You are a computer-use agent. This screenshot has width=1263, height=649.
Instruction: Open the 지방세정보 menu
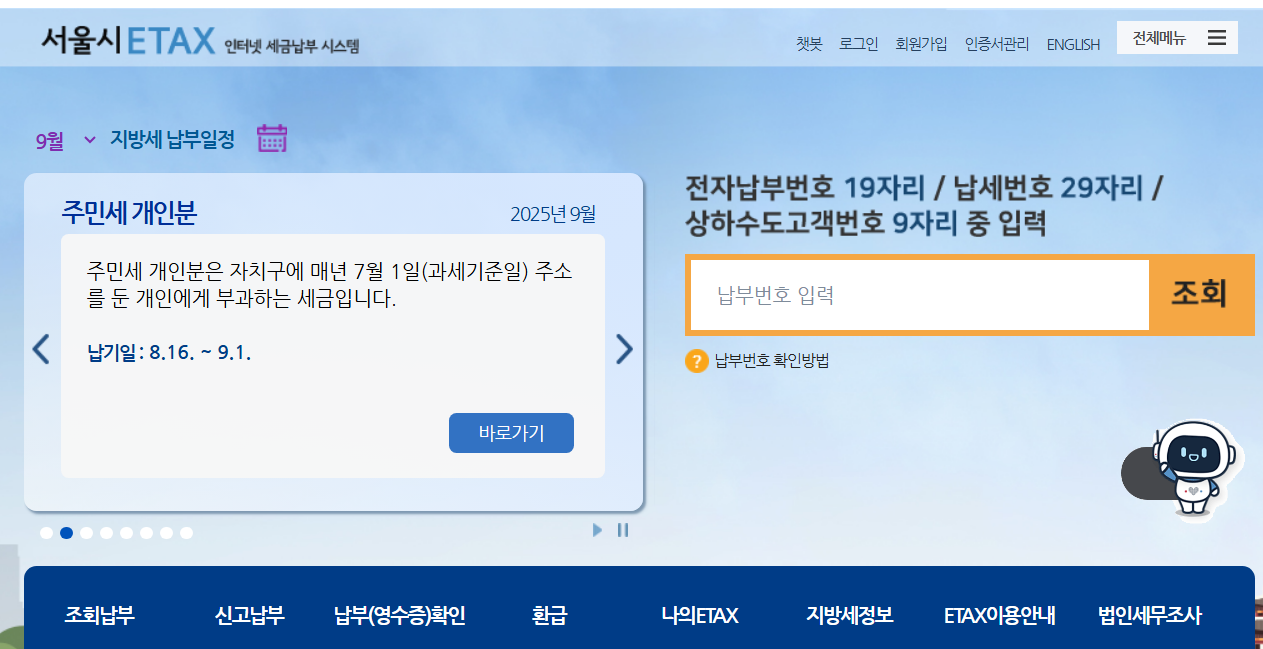(x=850, y=616)
